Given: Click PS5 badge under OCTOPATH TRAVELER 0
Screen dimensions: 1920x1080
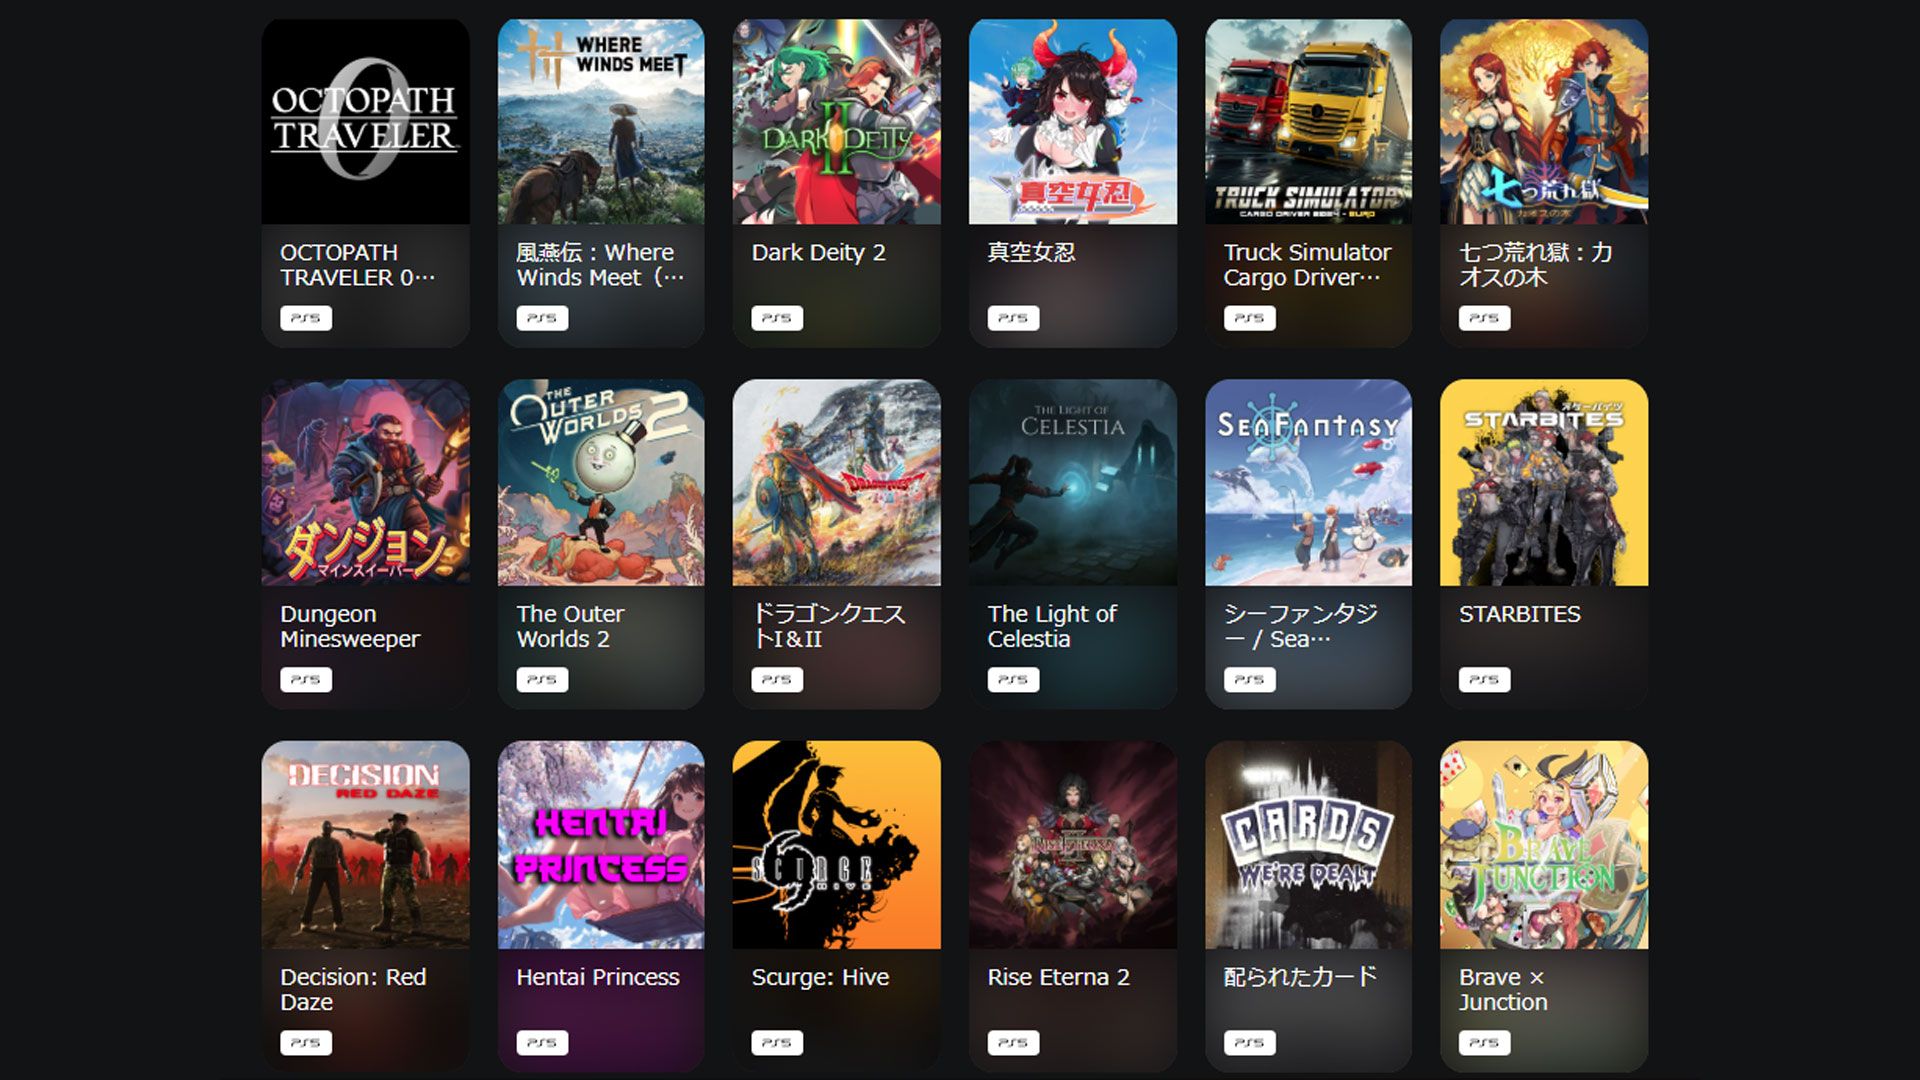Looking at the screenshot, I should 306,318.
